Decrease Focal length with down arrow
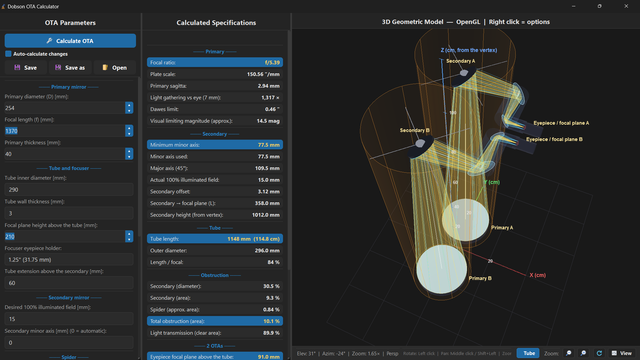640x360 pixels. 129,133
